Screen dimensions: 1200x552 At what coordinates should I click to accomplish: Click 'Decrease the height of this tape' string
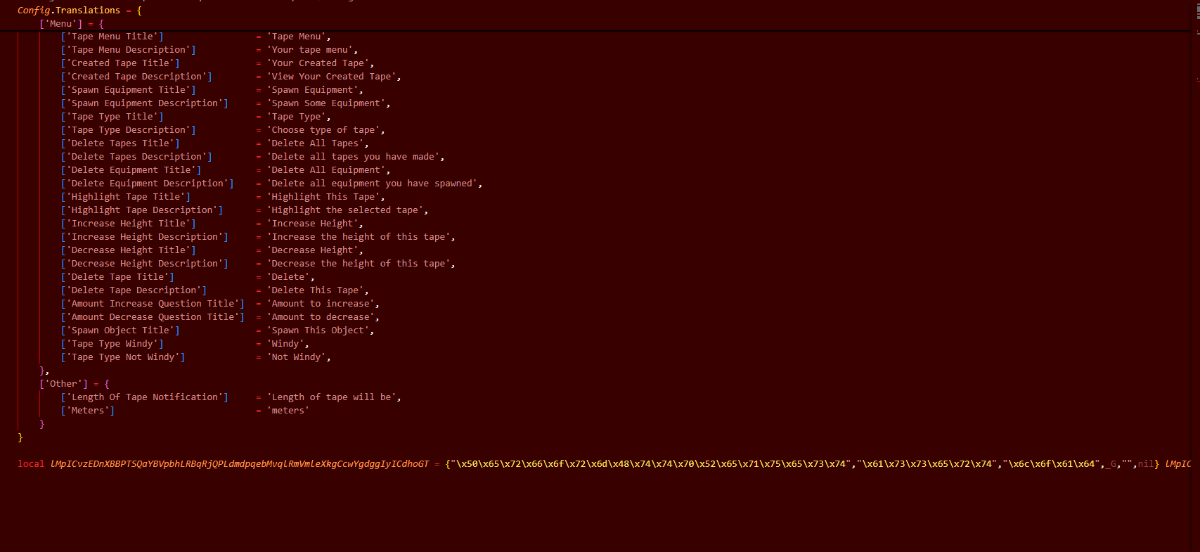pos(359,263)
